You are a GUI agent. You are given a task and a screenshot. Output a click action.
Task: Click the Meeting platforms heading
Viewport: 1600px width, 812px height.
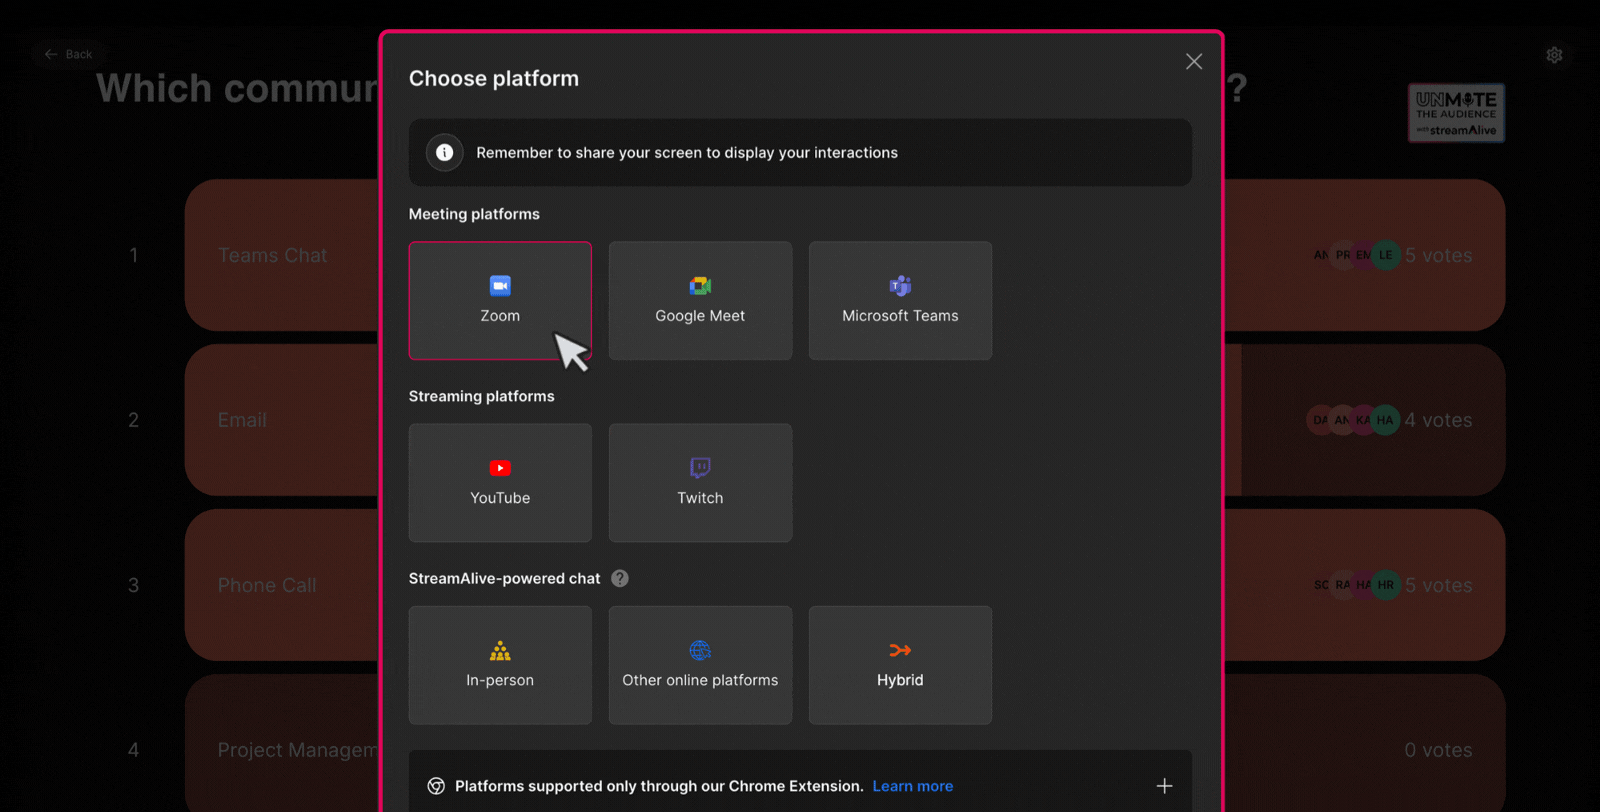coord(474,214)
